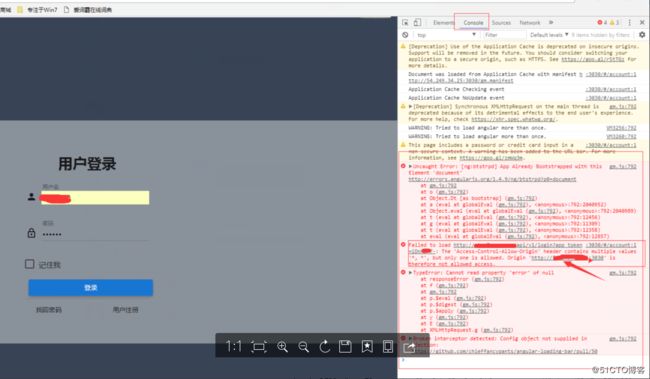Click the 1:1 actual size viewer button
The image size is (650, 379).
click(x=233, y=346)
